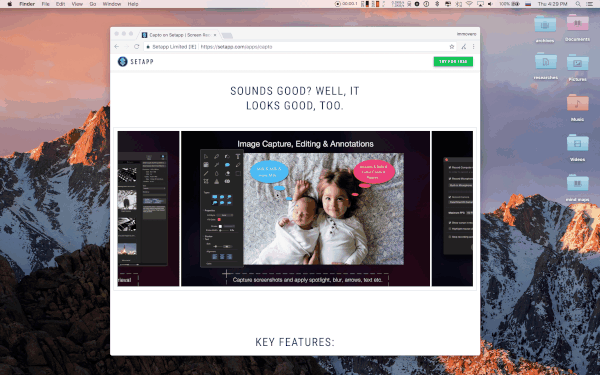Screen dimensions: 600x375
Task: Open the Finder File menu
Action: (46, 4)
